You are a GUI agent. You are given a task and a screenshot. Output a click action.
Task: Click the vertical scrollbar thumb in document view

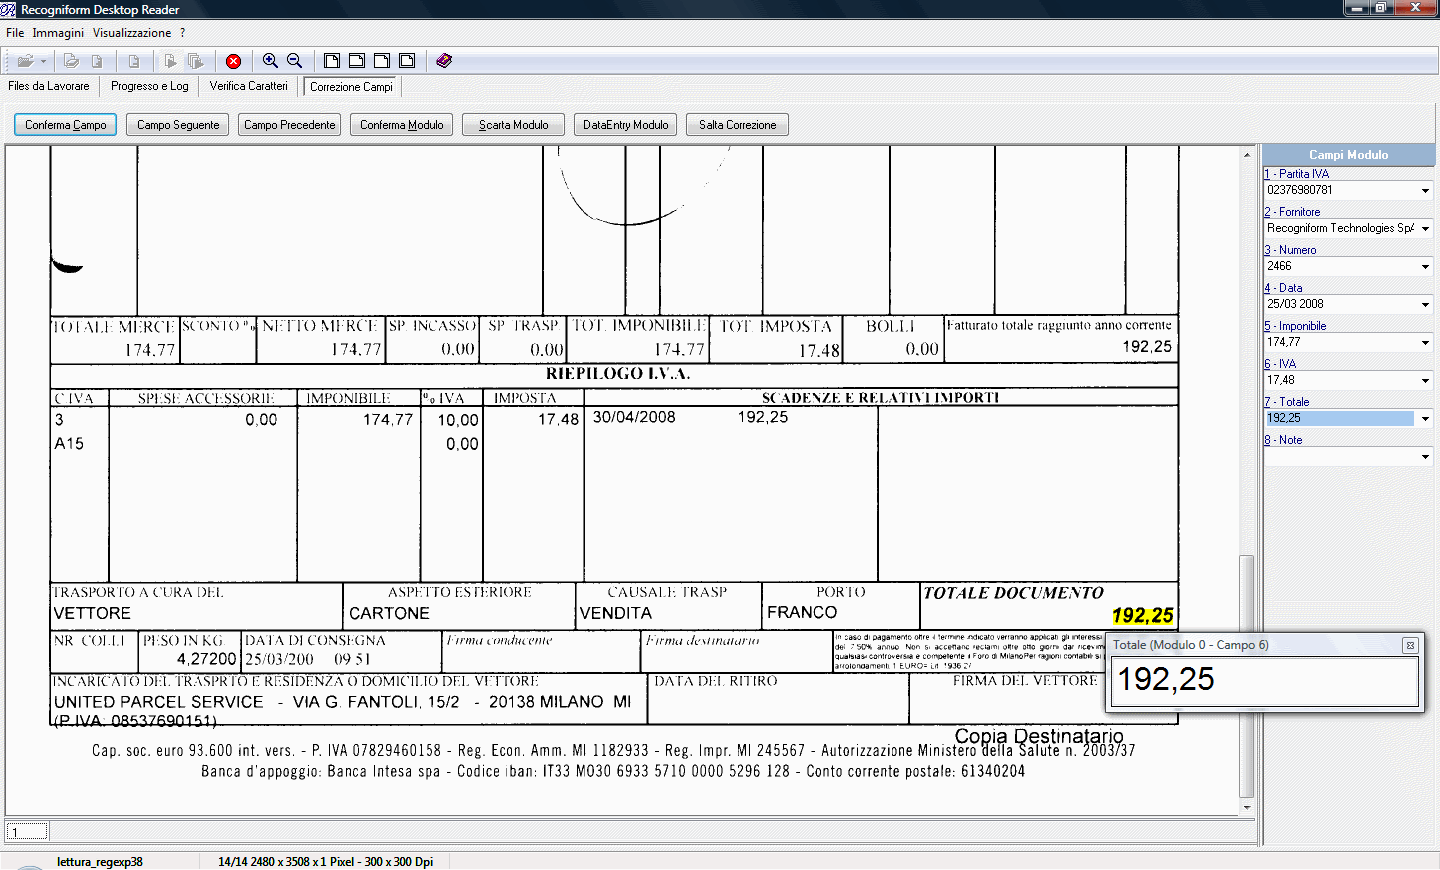[1246, 675]
